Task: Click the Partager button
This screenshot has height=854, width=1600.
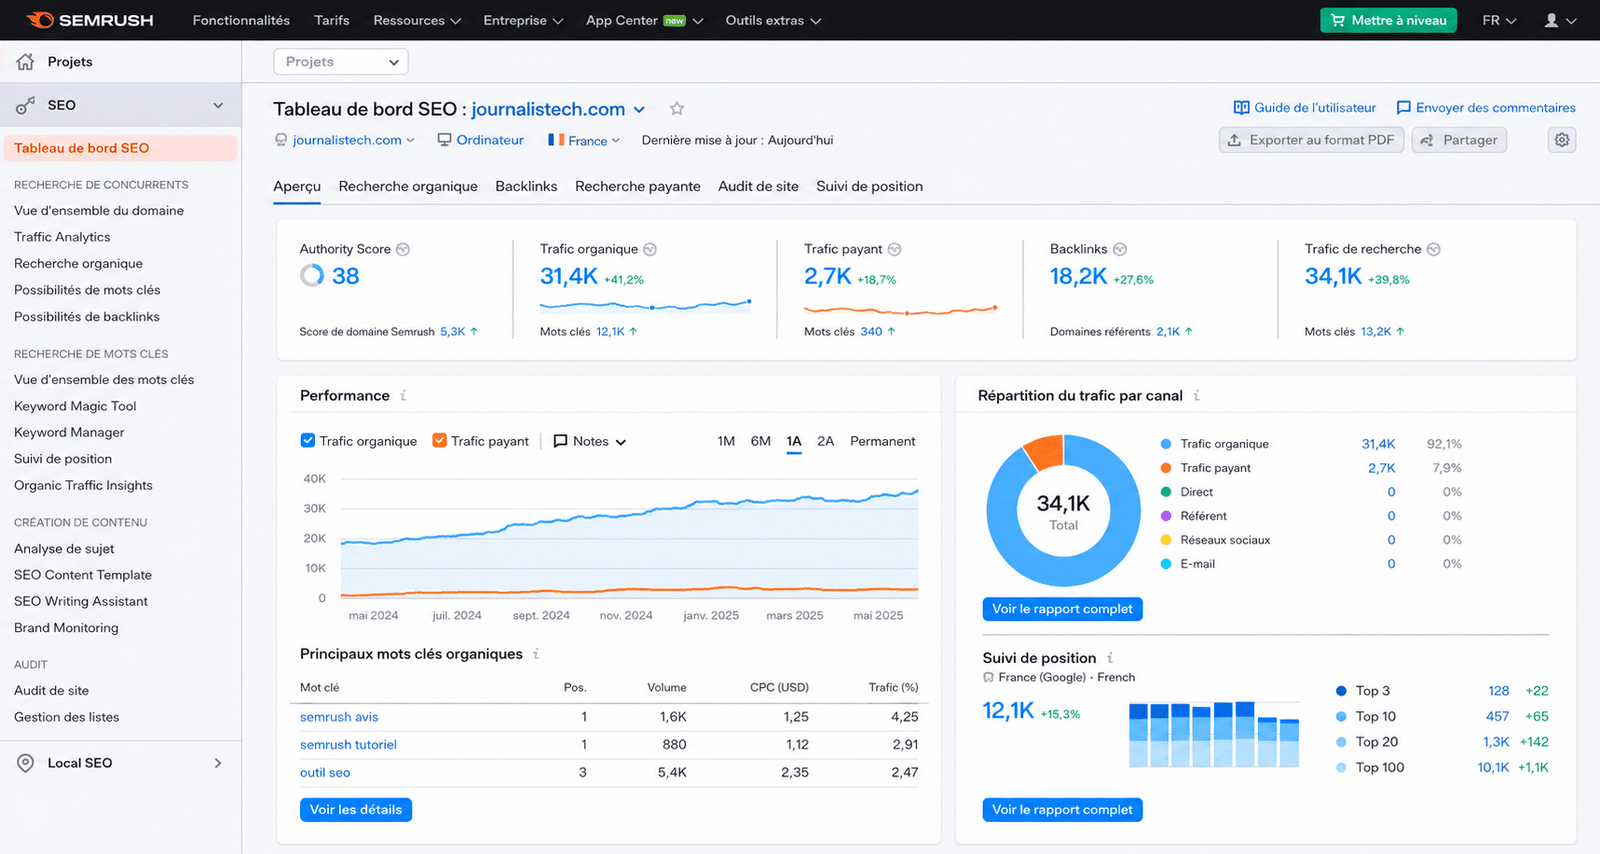Action: [1459, 140]
